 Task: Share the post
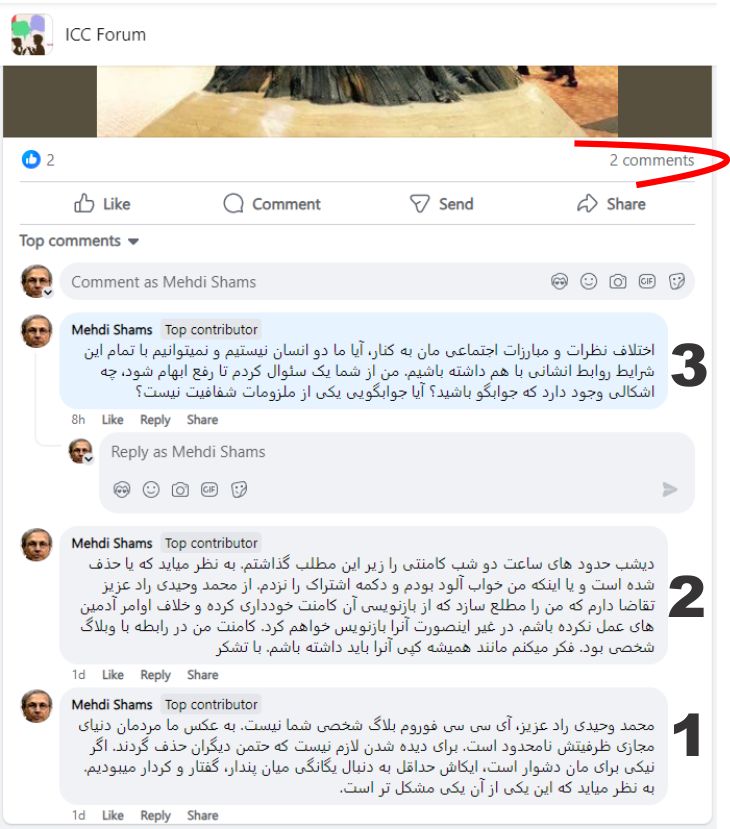pyautogui.click(x=611, y=204)
